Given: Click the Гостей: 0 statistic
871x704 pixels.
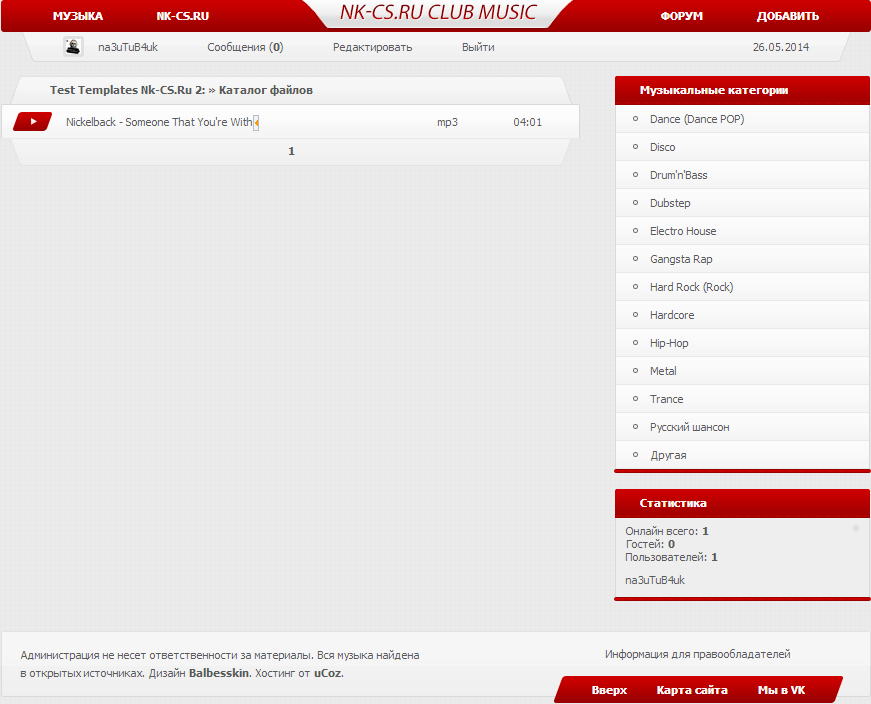Looking at the screenshot, I should (650, 544).
